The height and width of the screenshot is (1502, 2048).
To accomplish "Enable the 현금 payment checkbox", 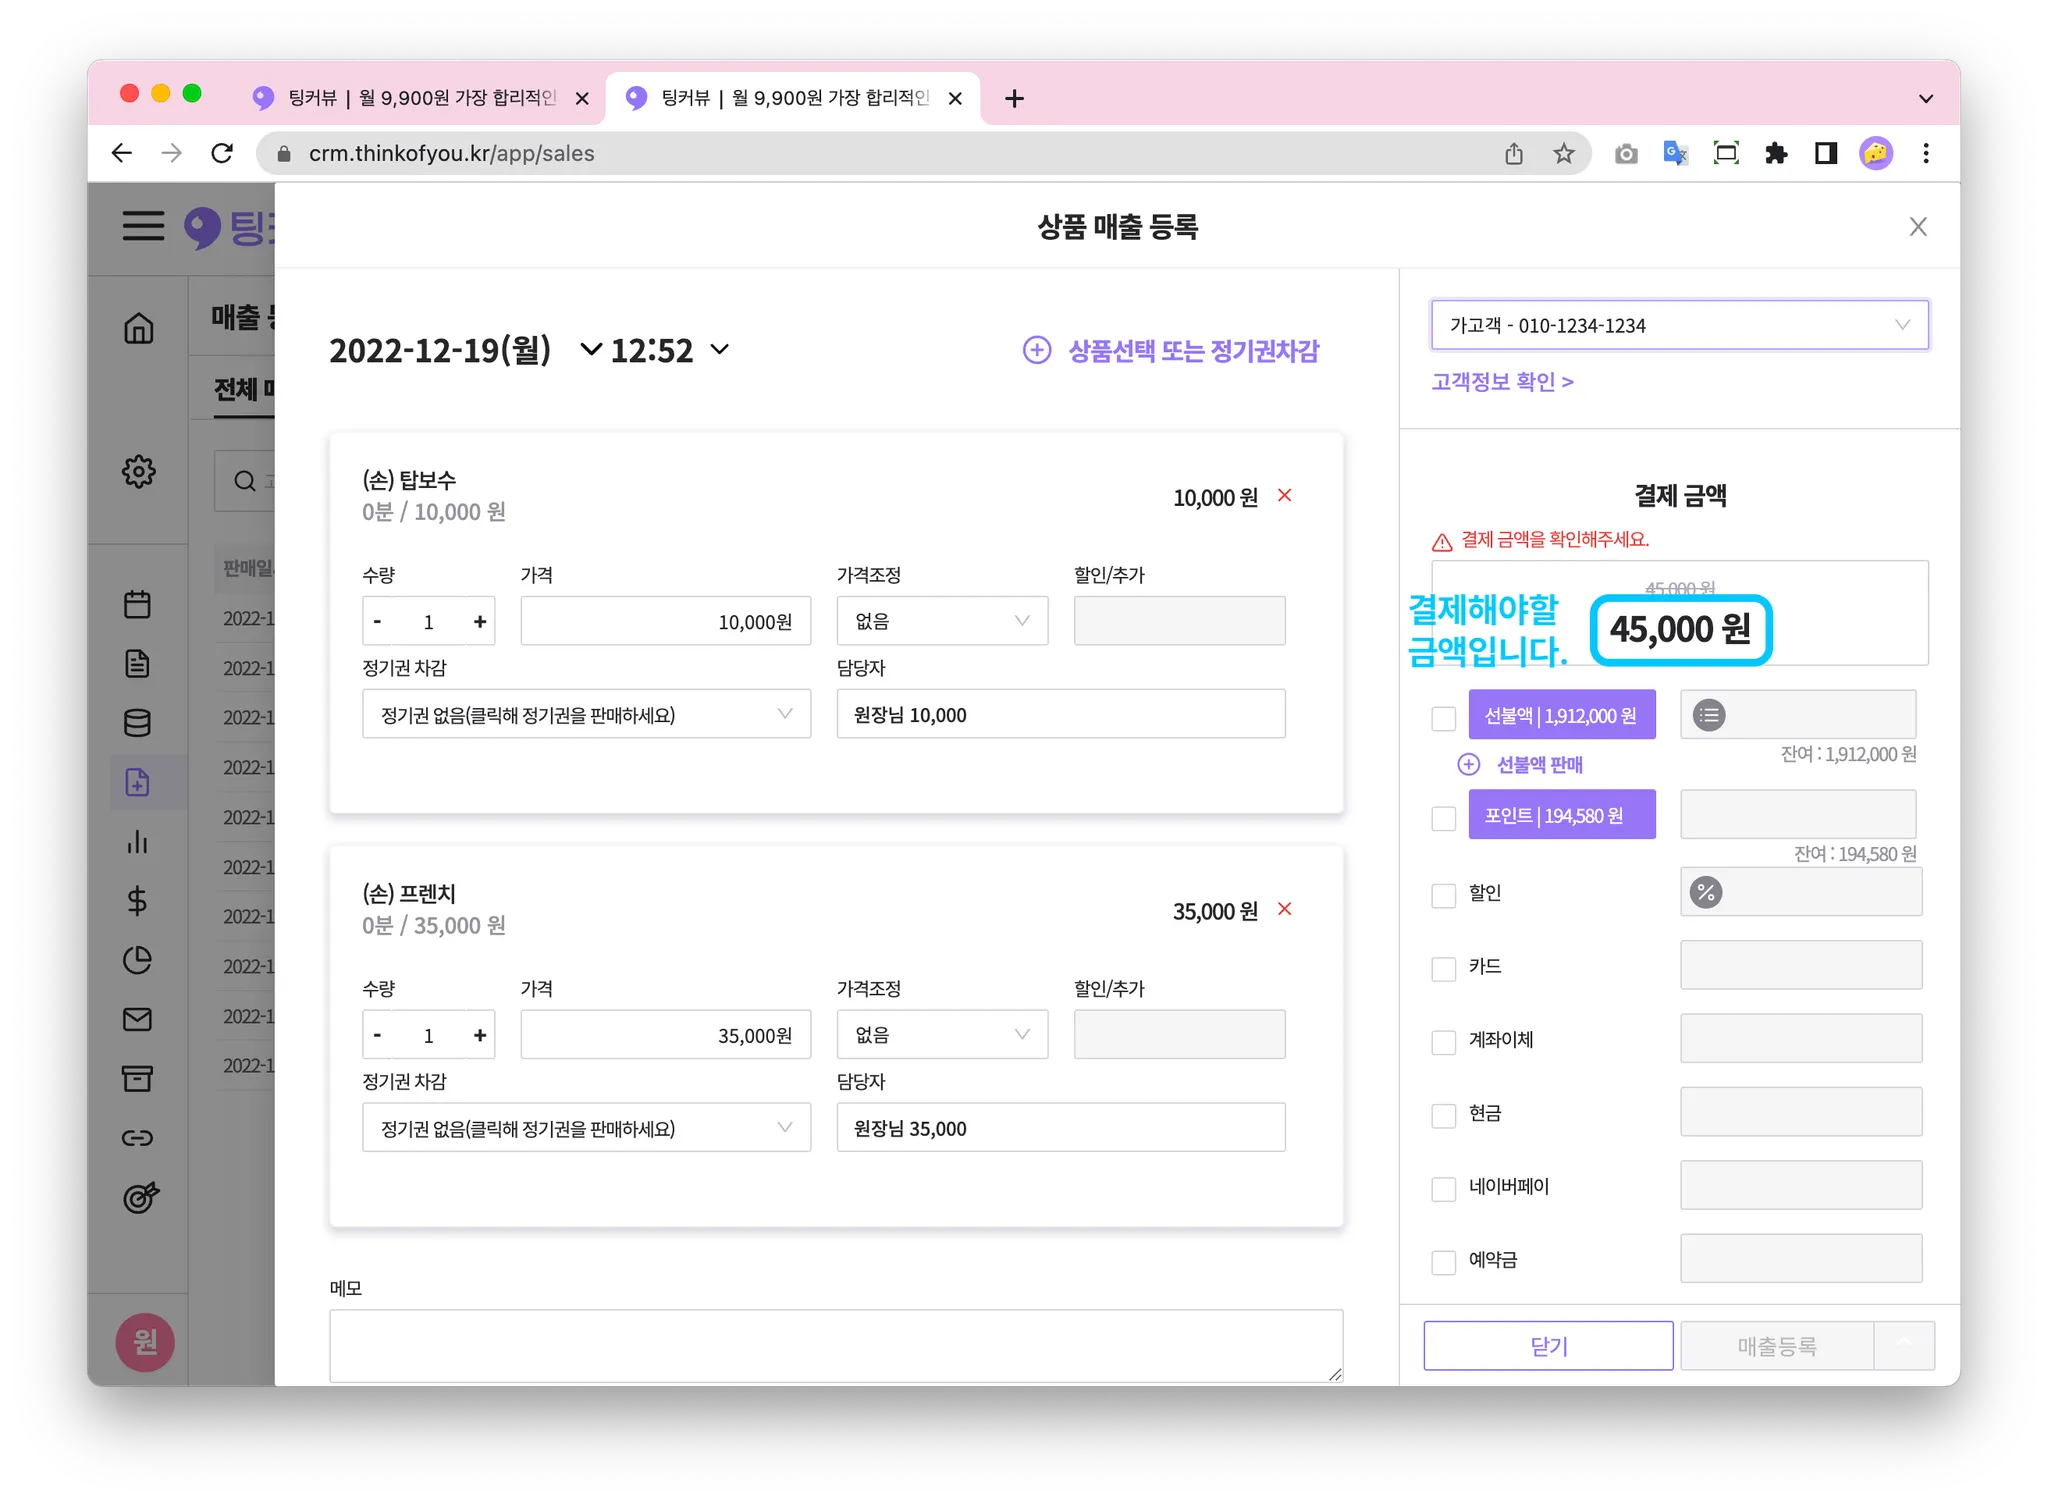I will pos(1443,1115).
